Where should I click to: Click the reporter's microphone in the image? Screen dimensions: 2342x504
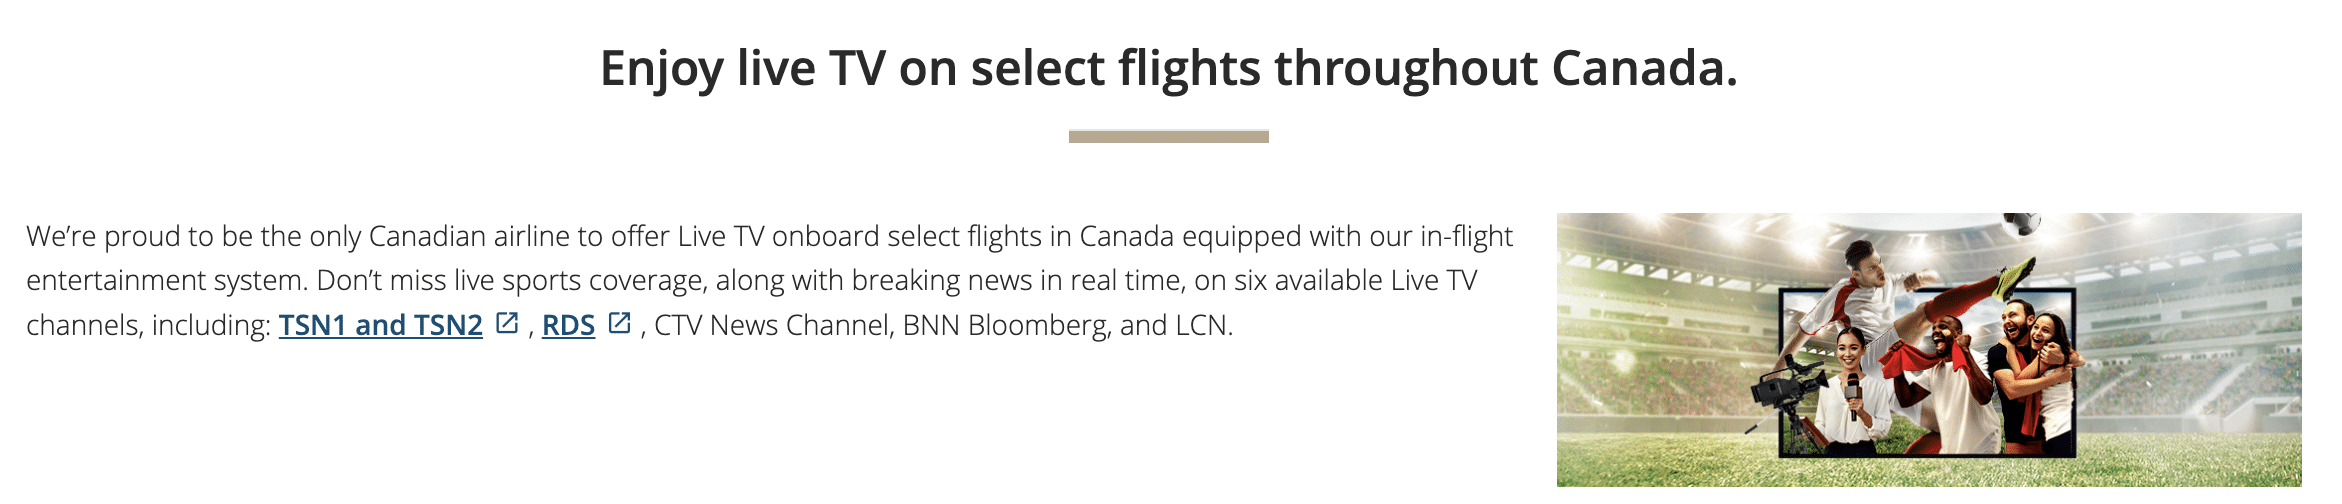point(1852,392)
